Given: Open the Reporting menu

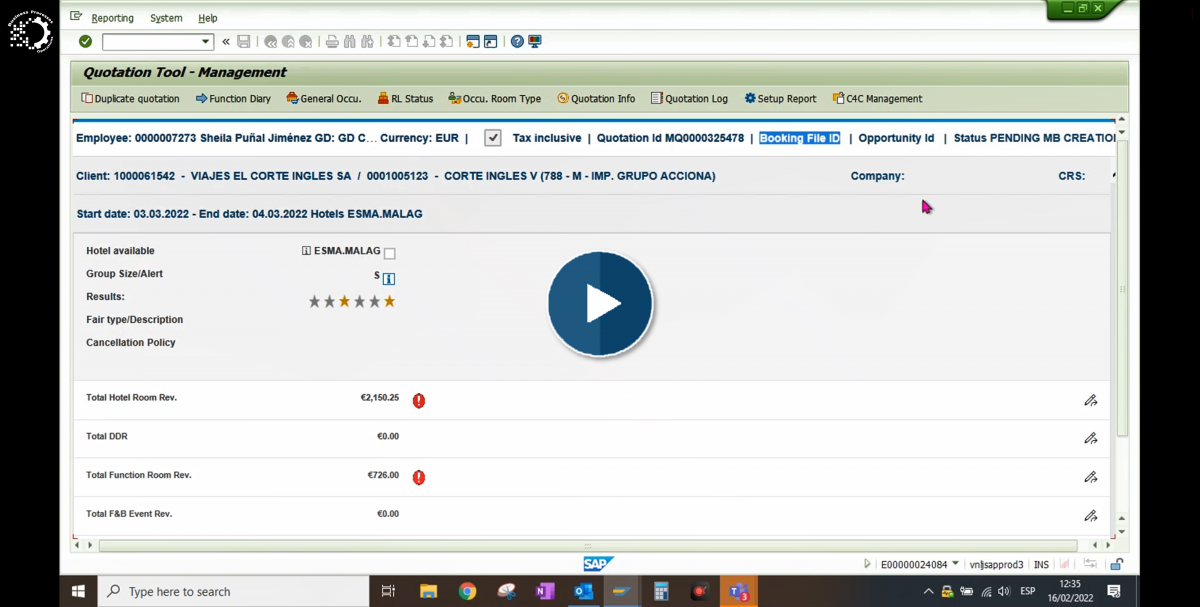Looking at the screenshot, I should [x=112, y=18].
